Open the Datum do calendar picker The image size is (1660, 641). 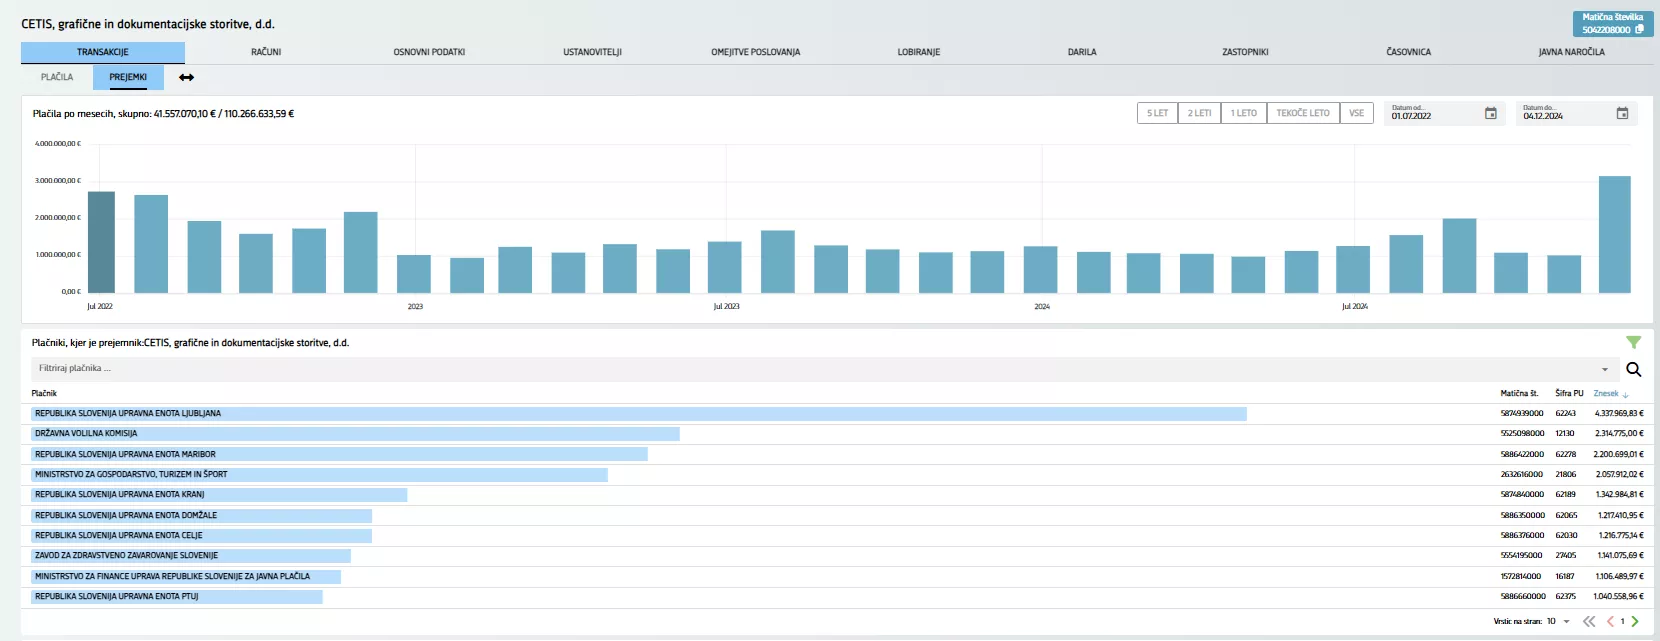tap(1622, 114)
